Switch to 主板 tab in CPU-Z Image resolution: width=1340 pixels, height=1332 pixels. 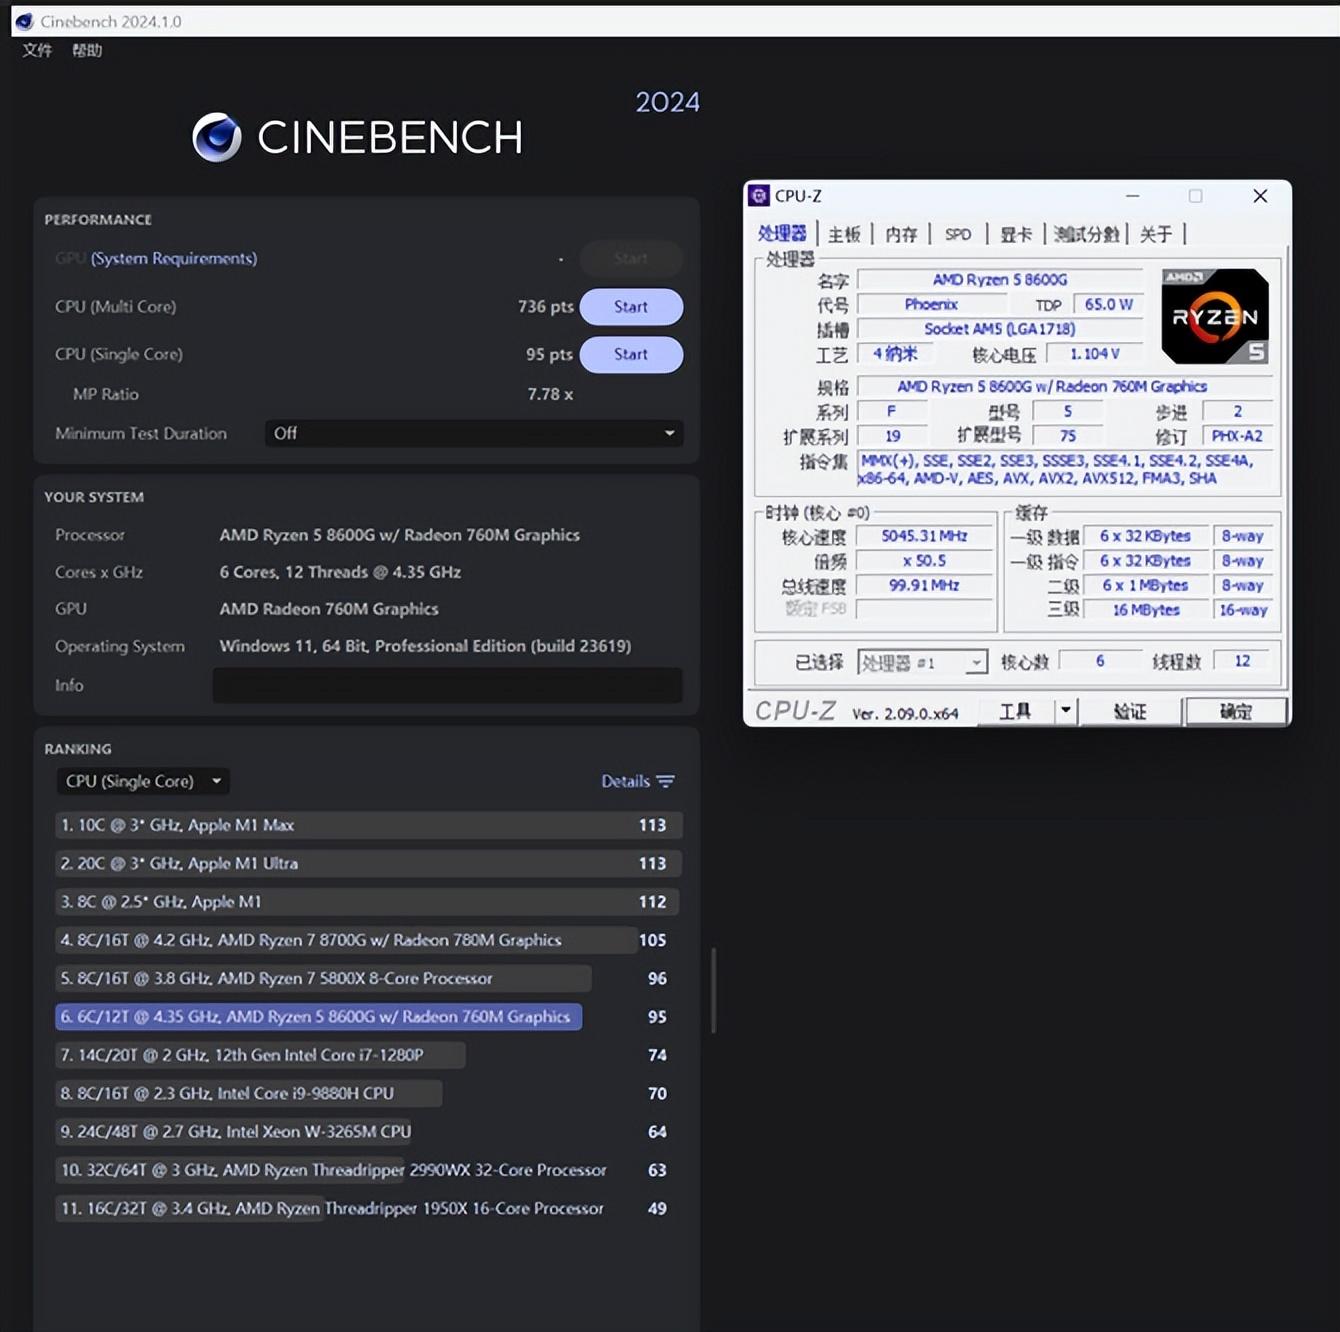(x=844, y=234)
